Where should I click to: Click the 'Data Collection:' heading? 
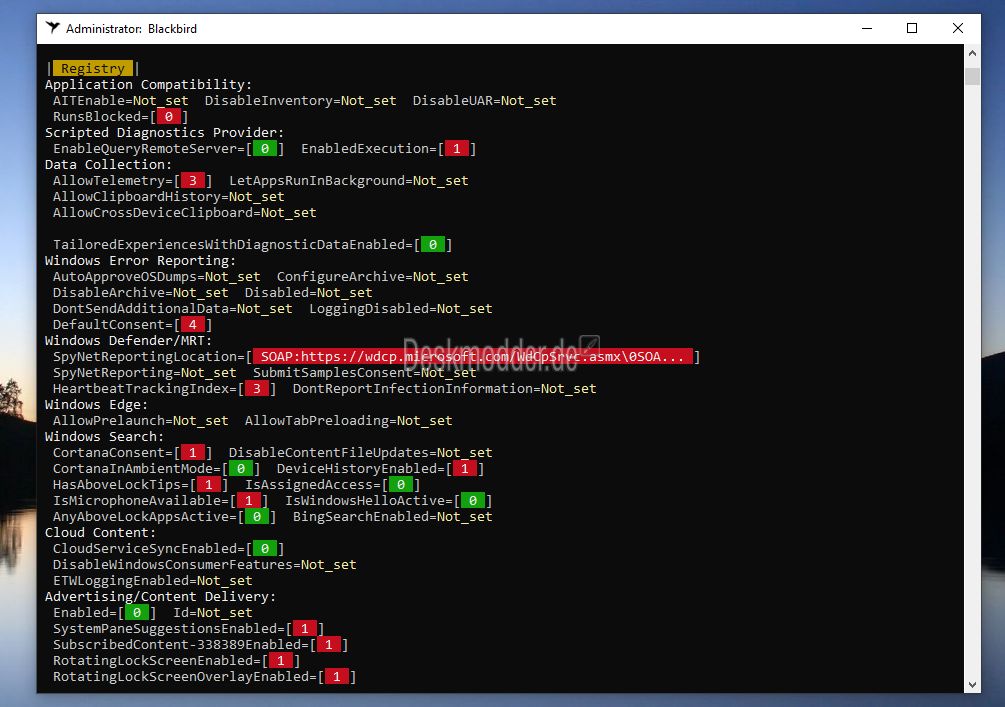[108, 165]
